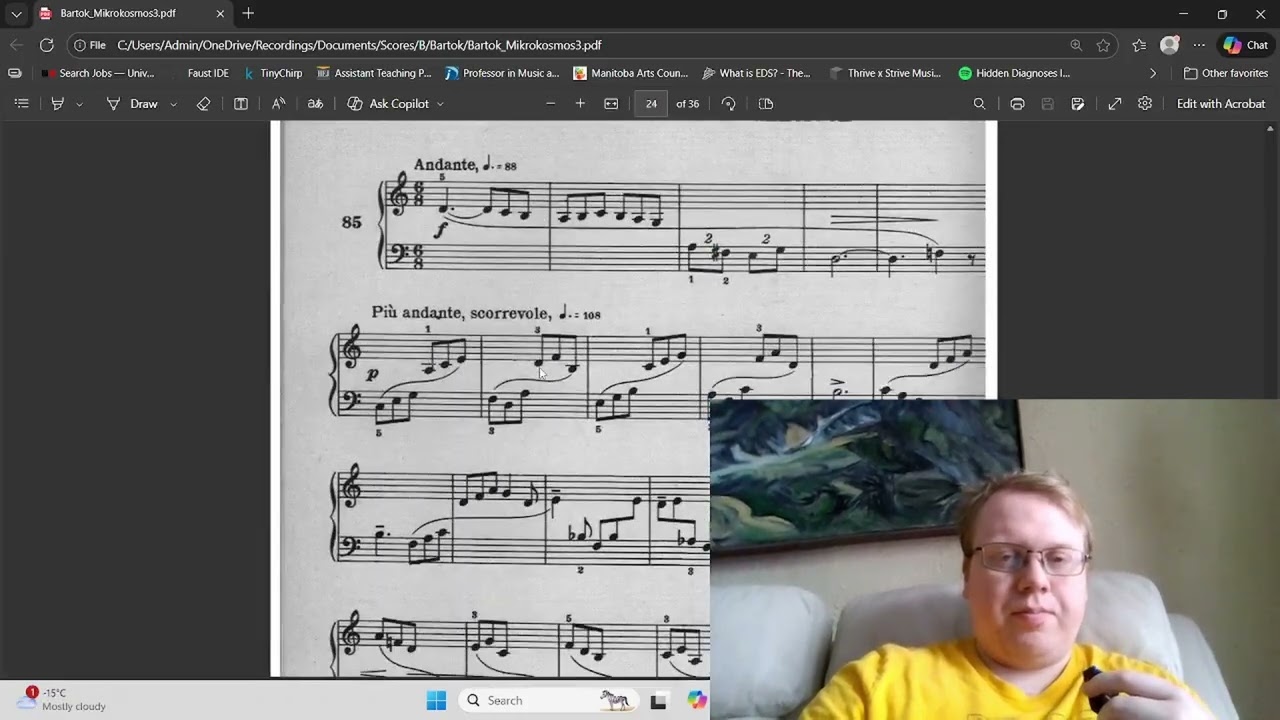Launch Copilot from the taskbar
Image resolution: width=1280 pixels, height=720 pixels.
(x=697, y=701)
